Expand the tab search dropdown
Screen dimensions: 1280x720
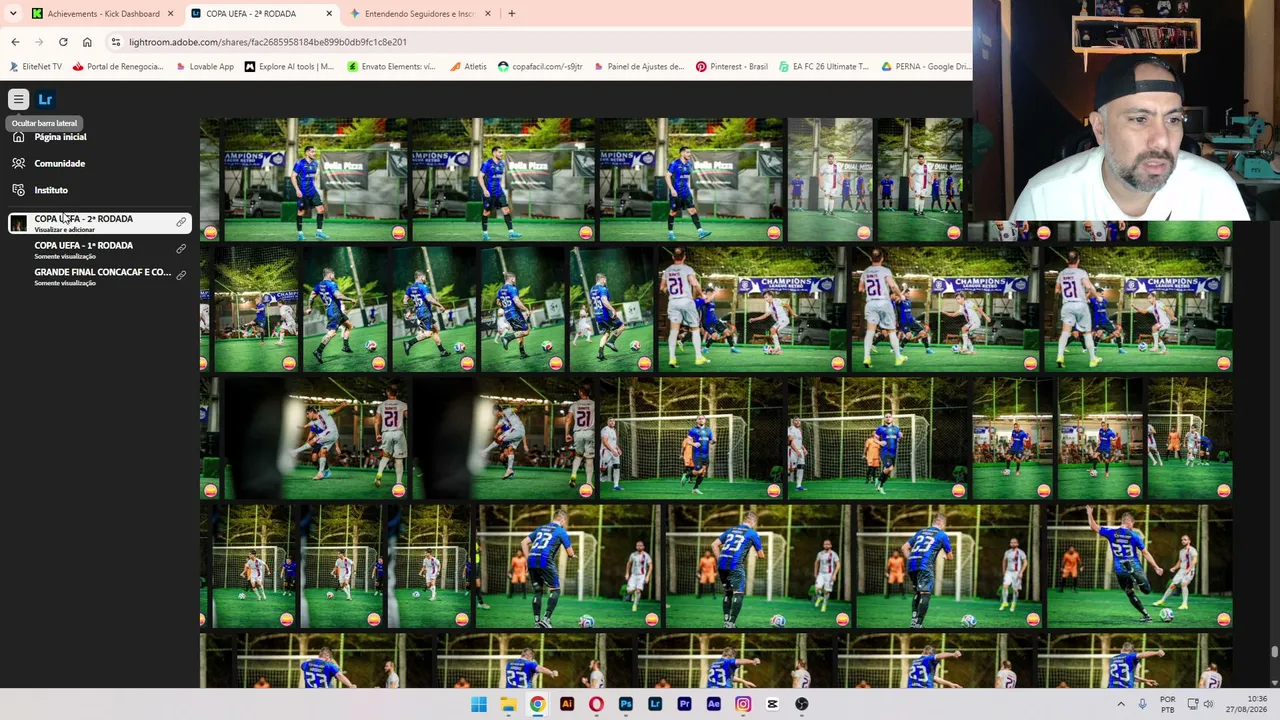point(13,14)
